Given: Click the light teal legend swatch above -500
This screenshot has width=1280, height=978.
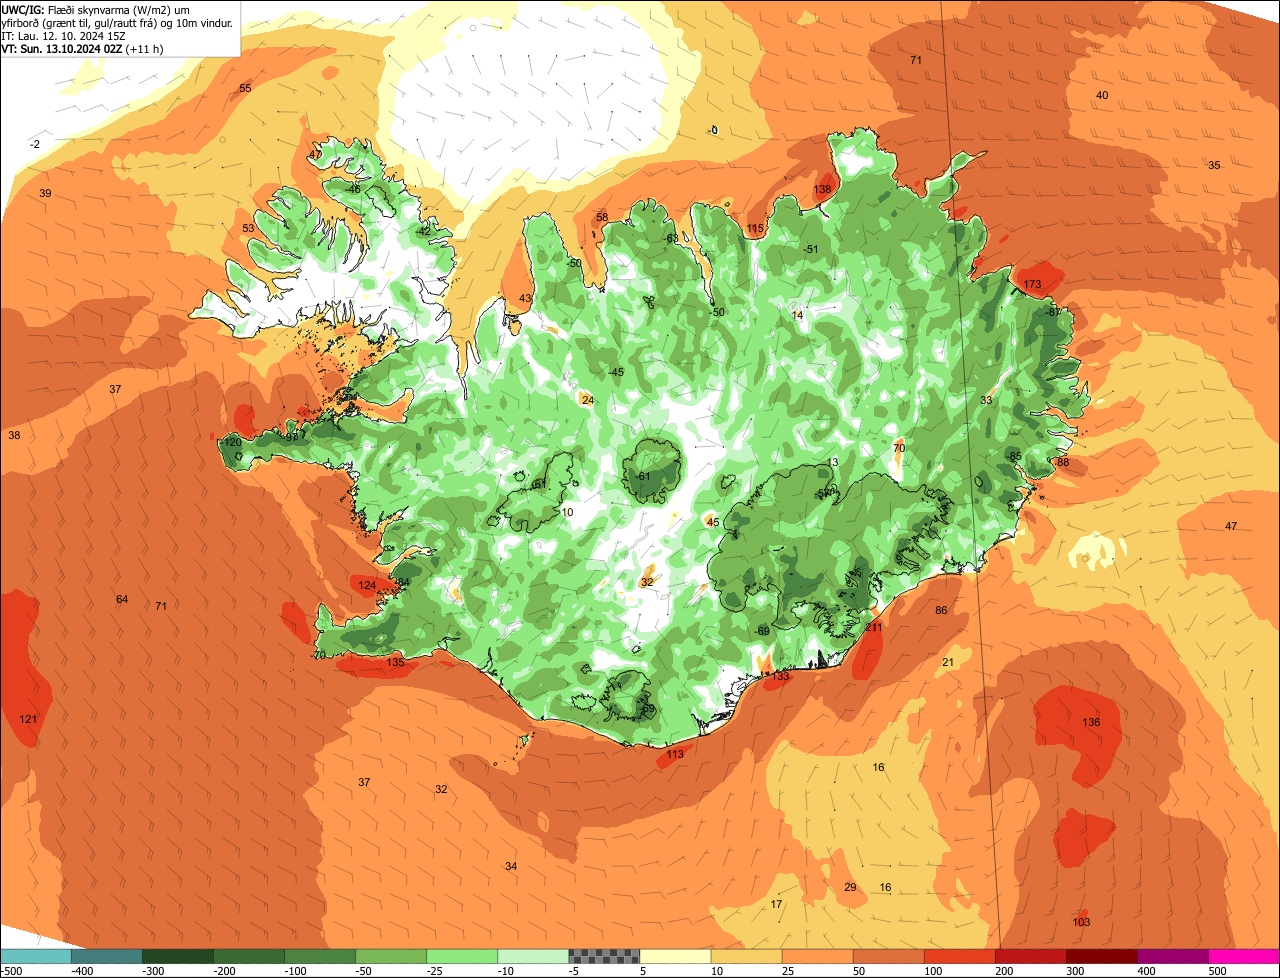Looking at the screenshot, I should coord(35,956).
